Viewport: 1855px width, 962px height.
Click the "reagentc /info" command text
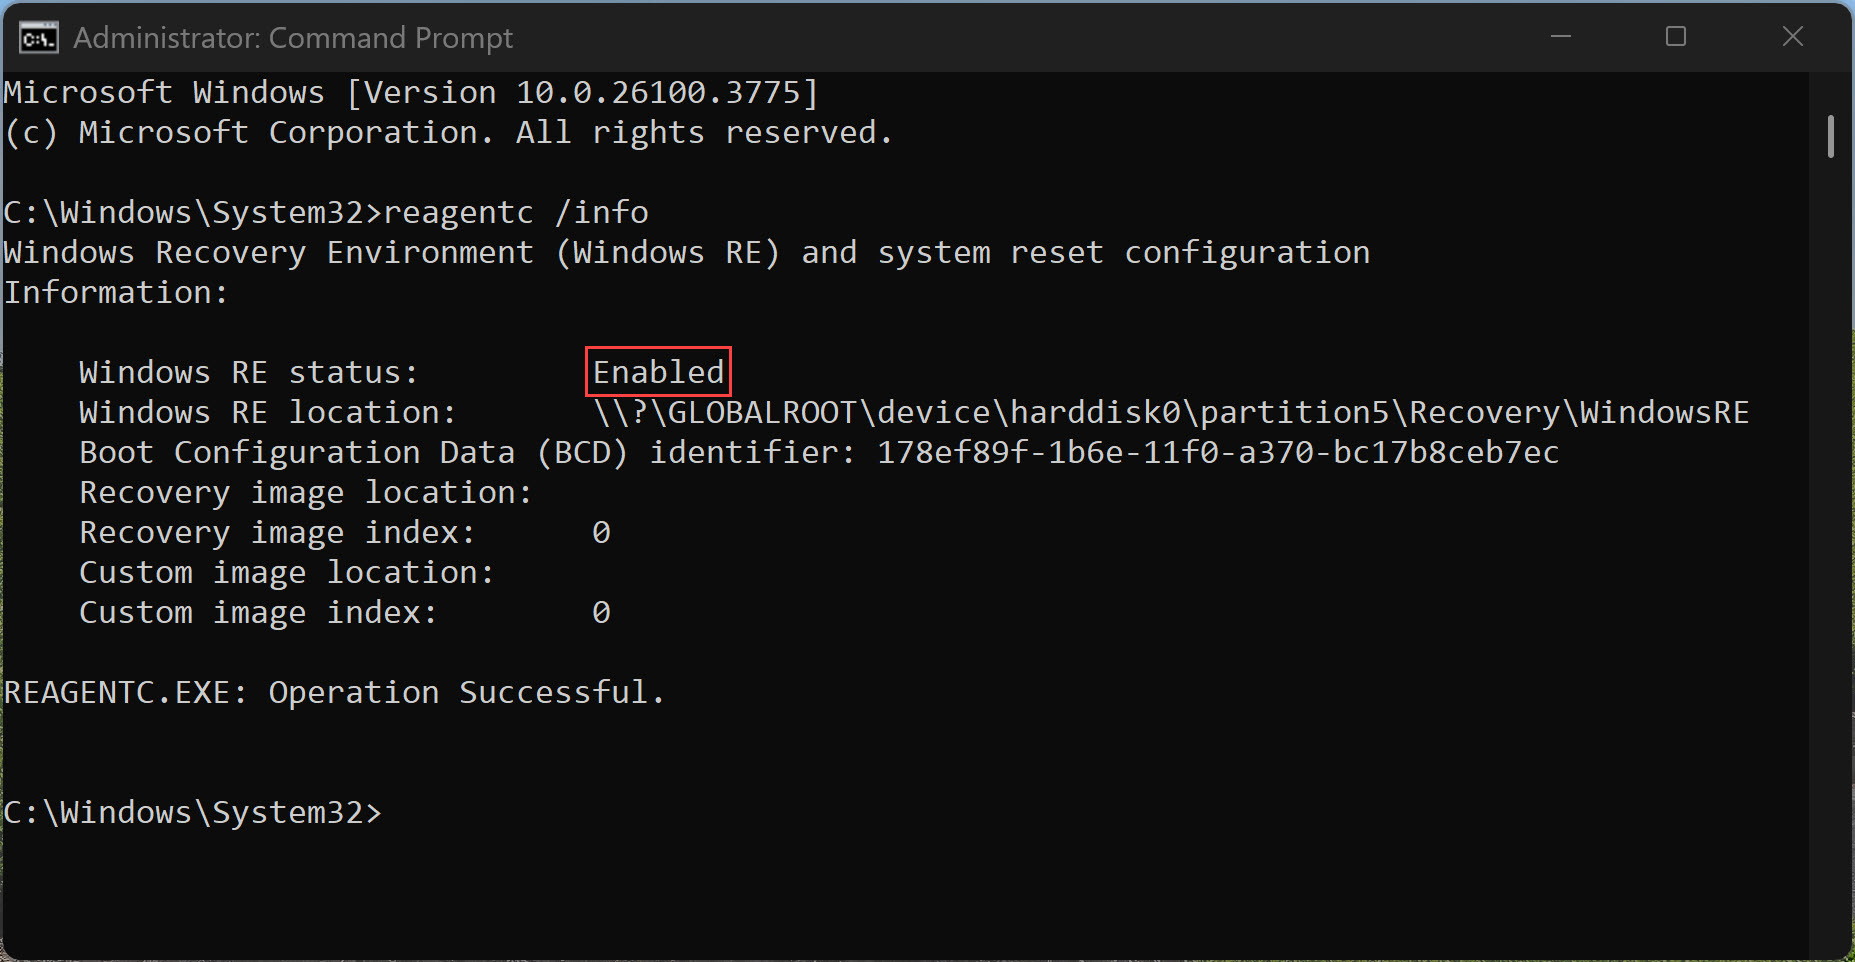(516, 212)
